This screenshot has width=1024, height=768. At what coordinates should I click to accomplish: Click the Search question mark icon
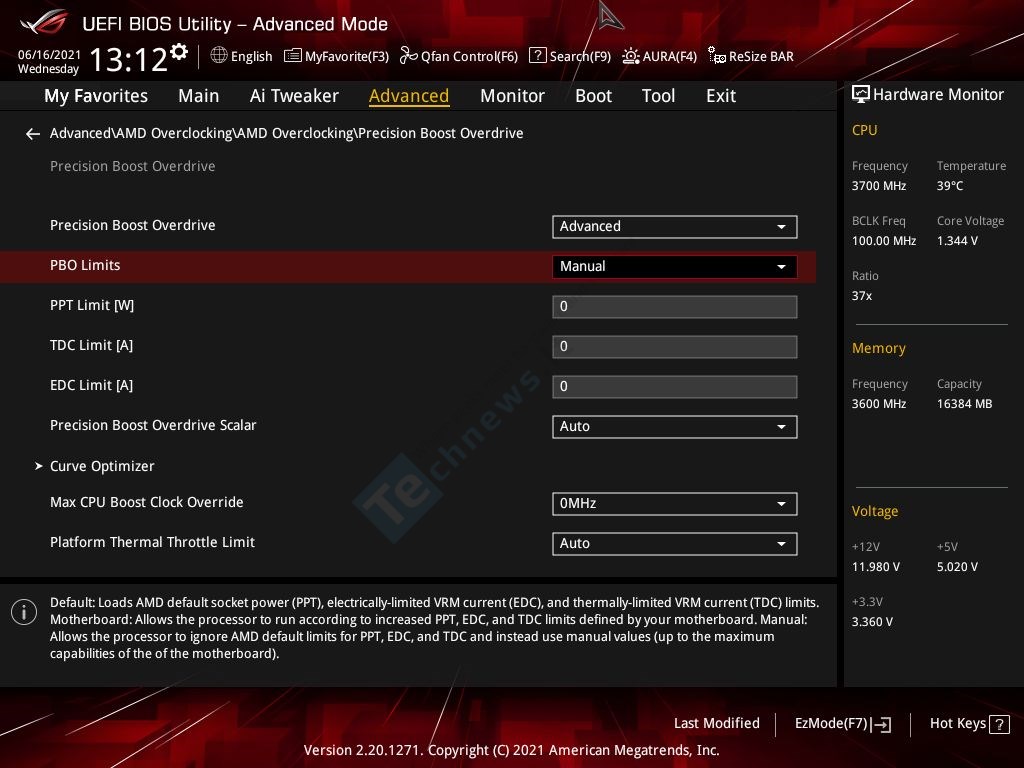(537, 56)
